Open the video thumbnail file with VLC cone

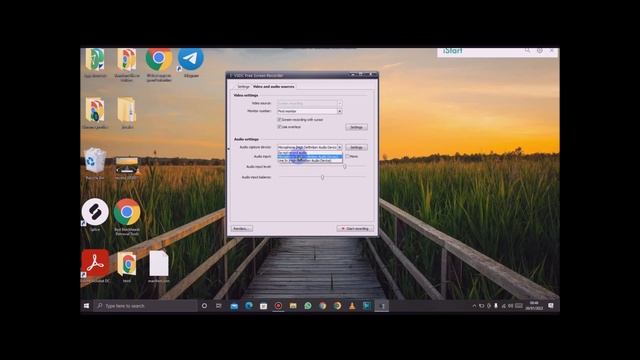[127, 167]
